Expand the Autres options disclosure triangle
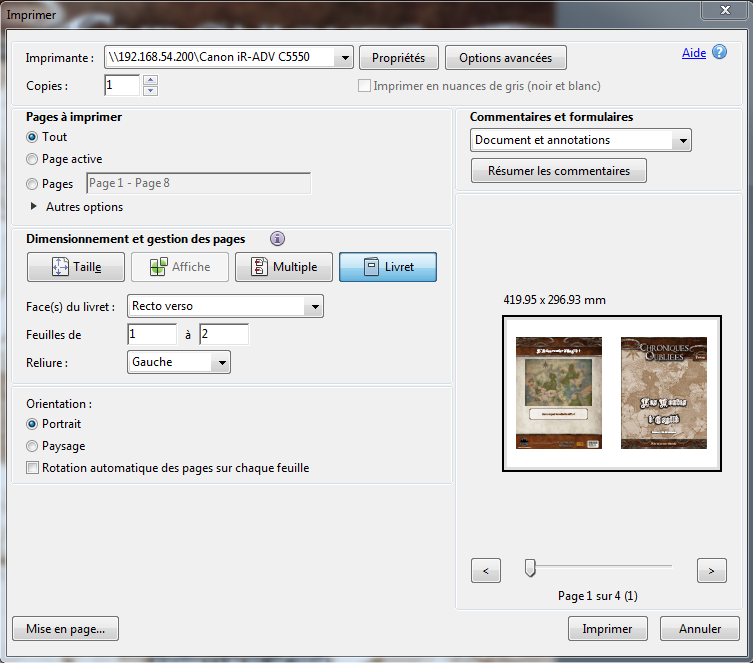Screen dimensions: 753x663 pos(34,207)
